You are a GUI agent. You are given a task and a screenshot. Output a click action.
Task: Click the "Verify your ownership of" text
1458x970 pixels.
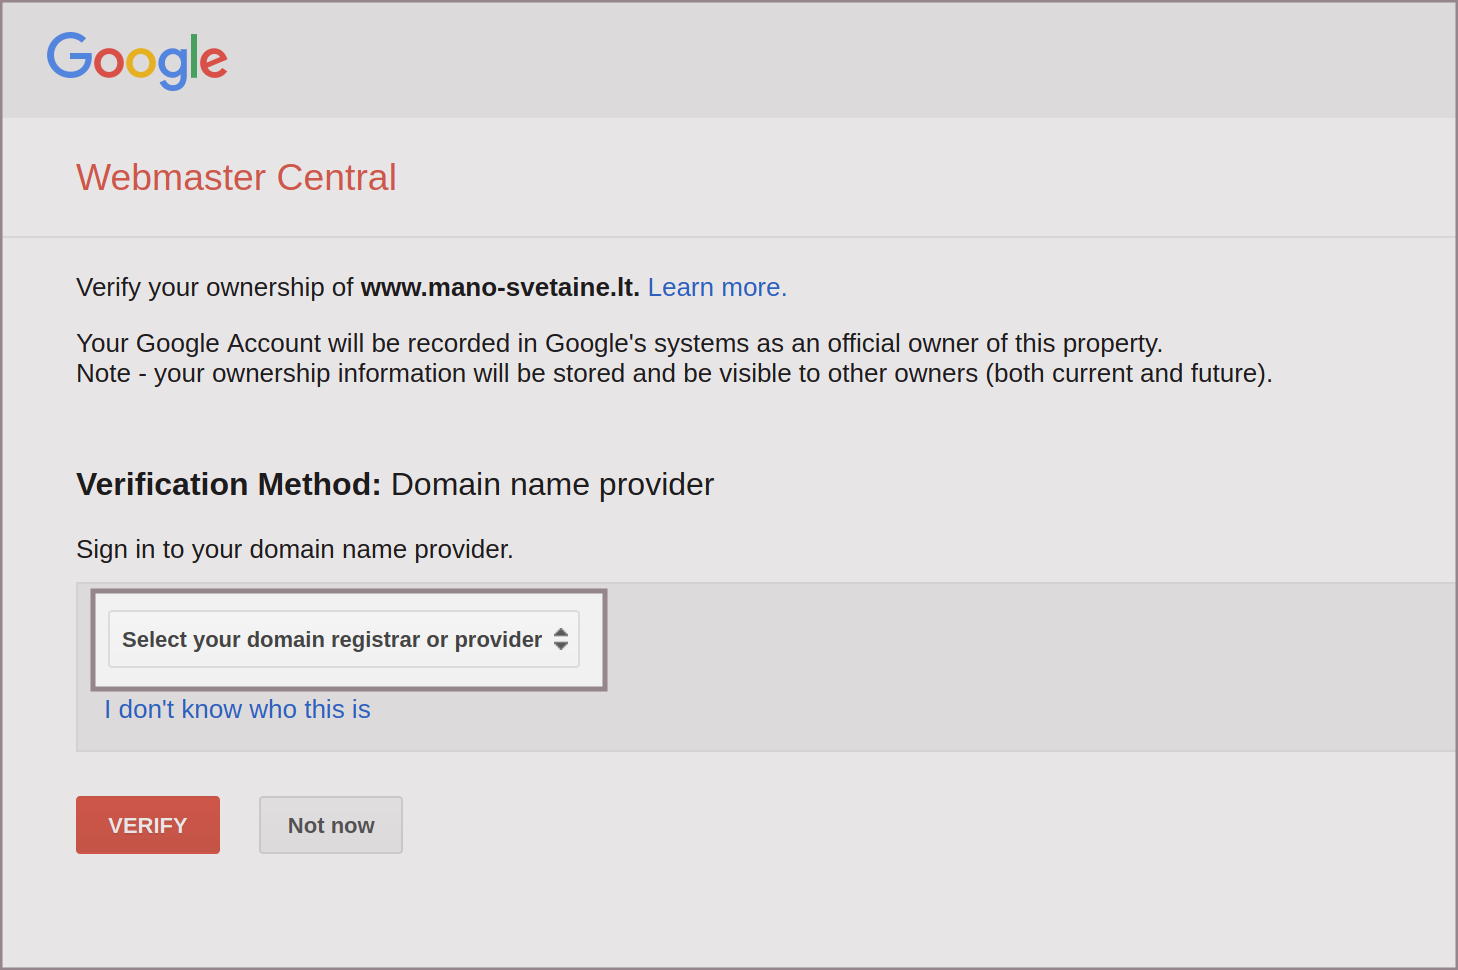214,288
